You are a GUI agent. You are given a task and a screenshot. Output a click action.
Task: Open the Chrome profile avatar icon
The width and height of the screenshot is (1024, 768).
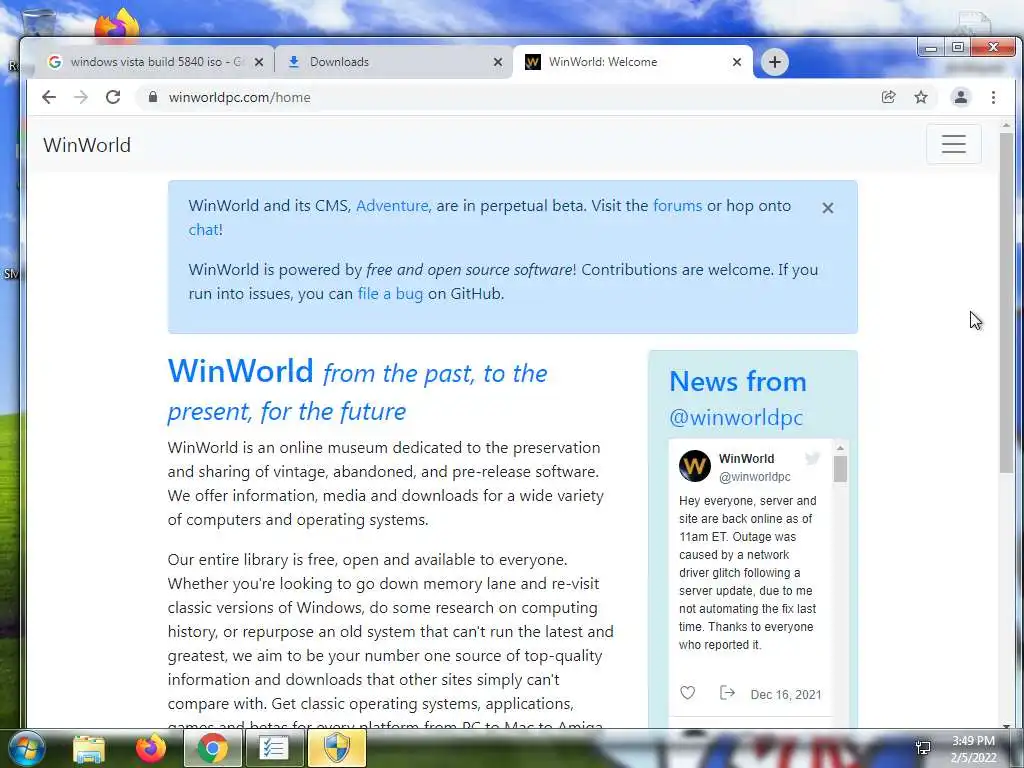point(961,97)
